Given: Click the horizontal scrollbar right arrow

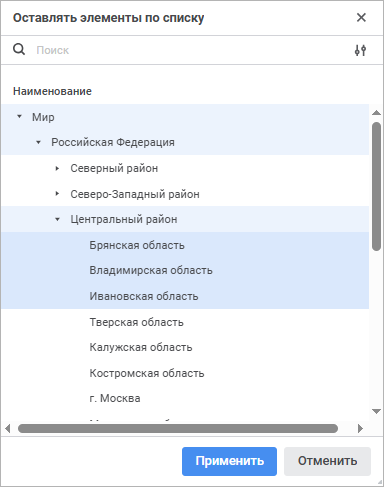Looking at the screenshot, I should click(360, 428).
